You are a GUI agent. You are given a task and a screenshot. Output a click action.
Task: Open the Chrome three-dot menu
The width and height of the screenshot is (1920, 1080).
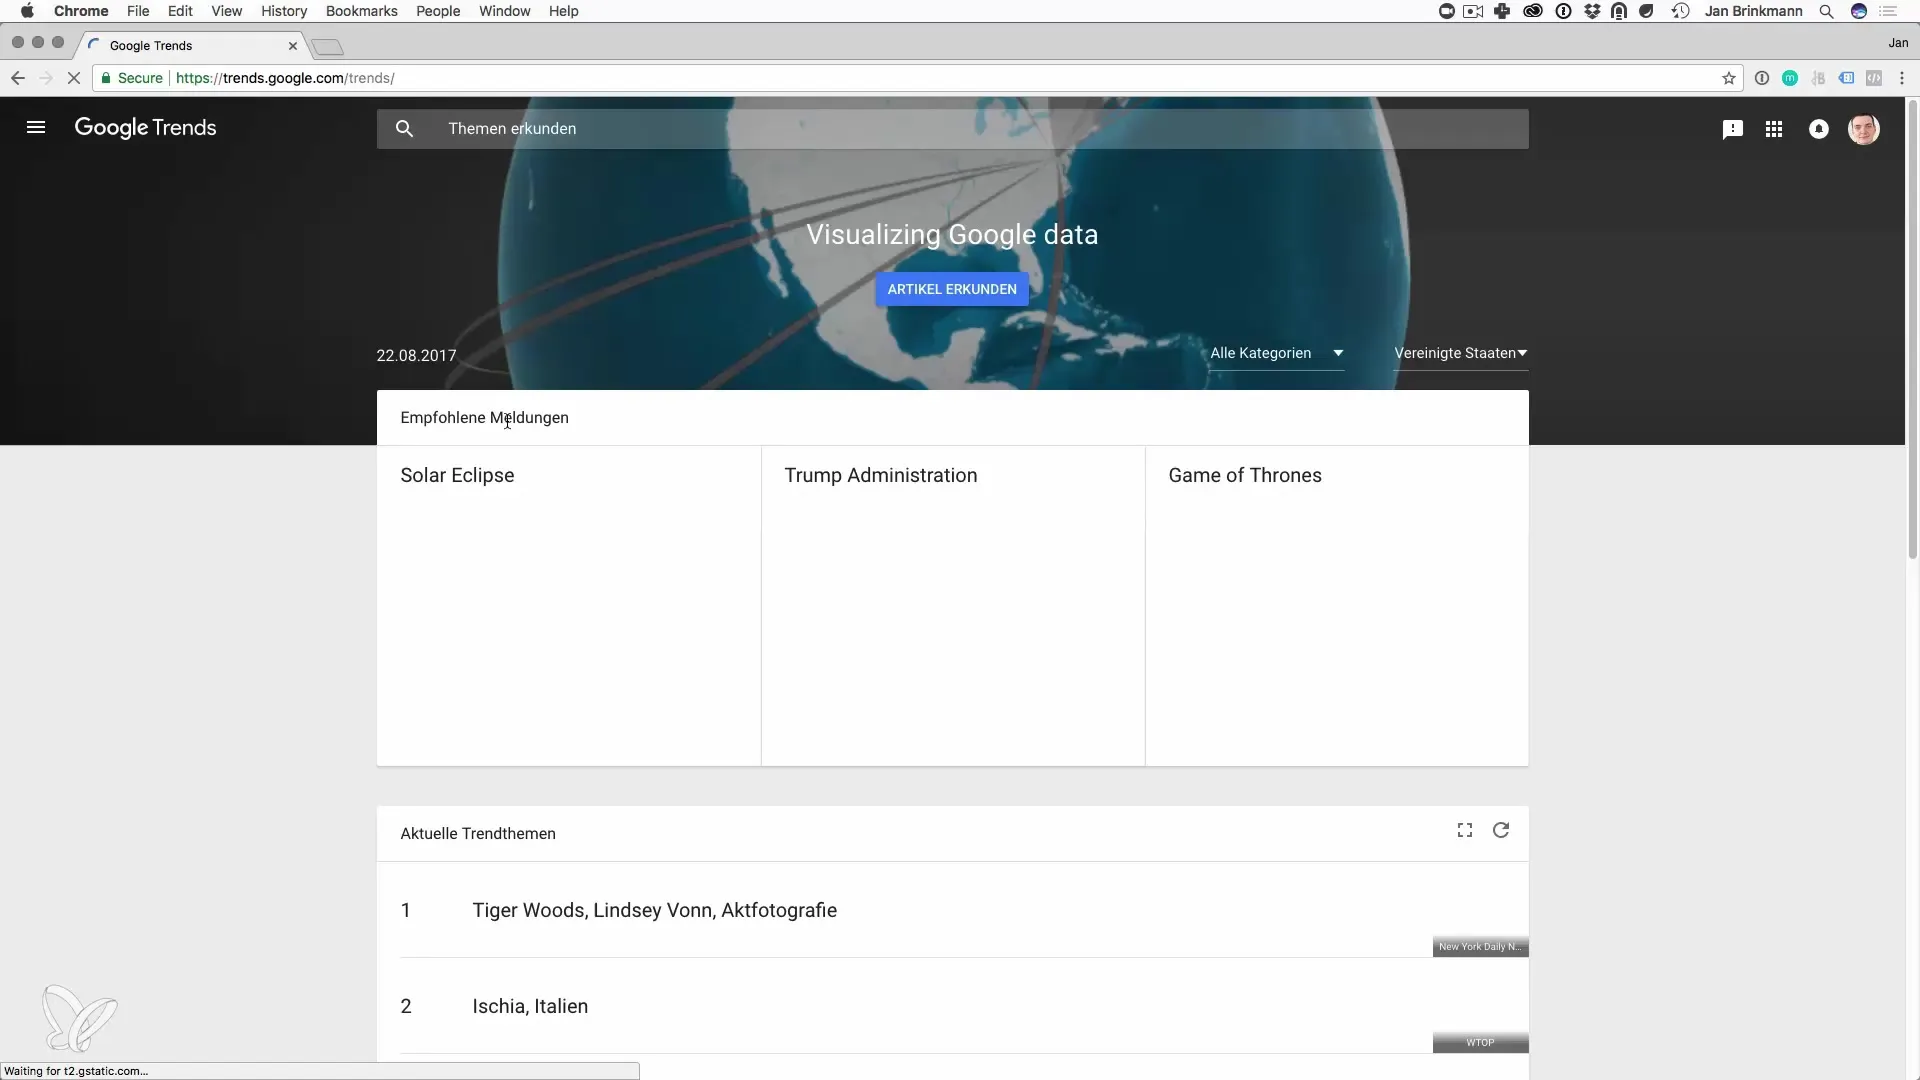[1902, 78]
